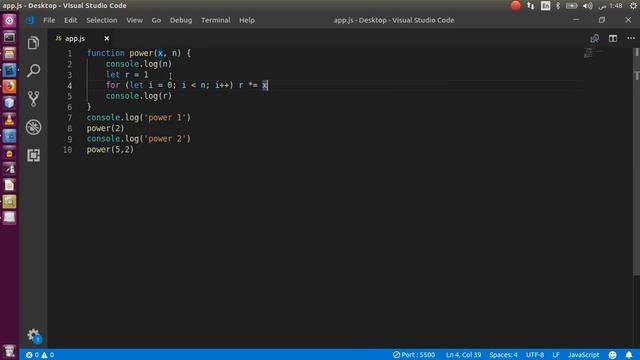
Task: Open the battery indicator menu
Action: point(571,6)
